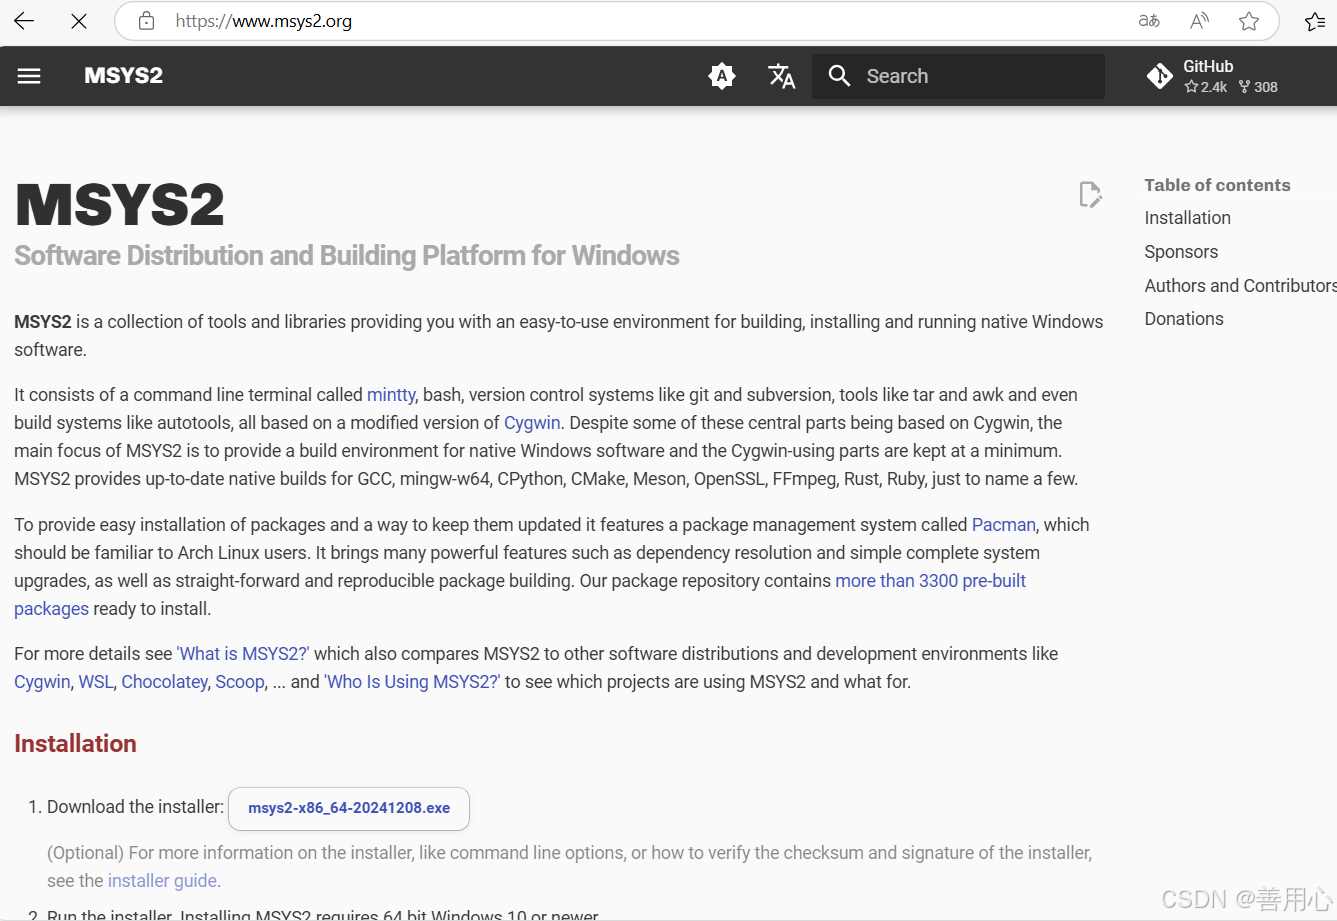Jump to Installation in table of contents

pos(1187,218)
